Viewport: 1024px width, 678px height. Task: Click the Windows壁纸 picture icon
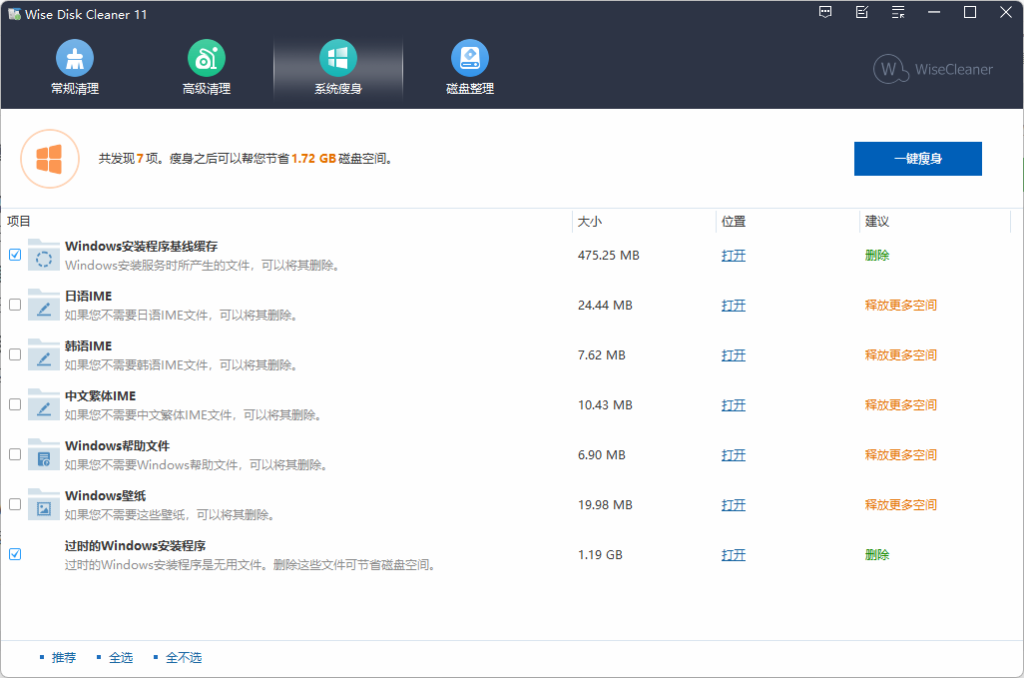(42, 504)
